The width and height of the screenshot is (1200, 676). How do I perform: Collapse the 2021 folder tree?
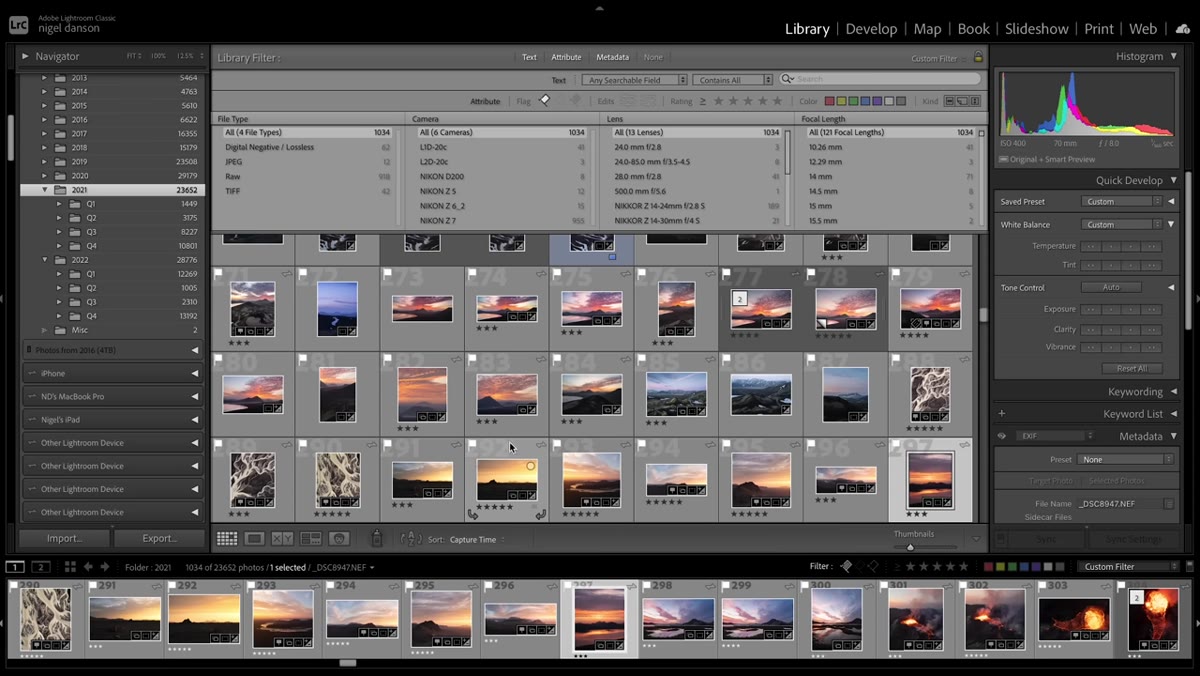[x=45, y=190]
